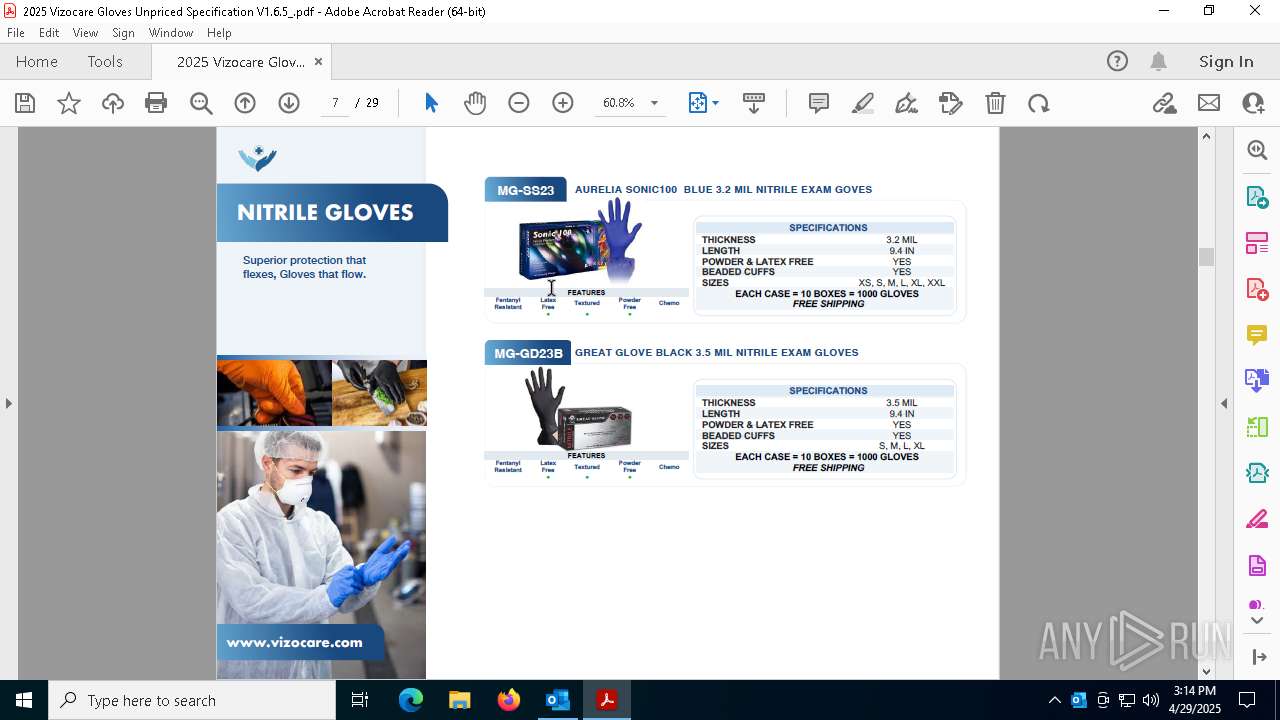Open the notifications bell
Screen dimensions: 1280x720
click(x=1159, y=61)
